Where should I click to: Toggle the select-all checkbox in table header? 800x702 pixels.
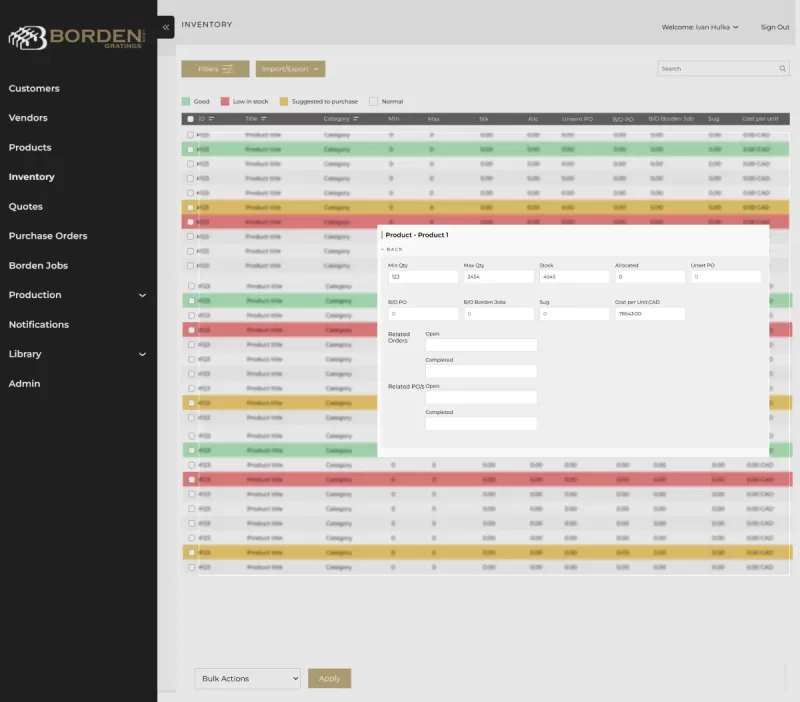(190, 119)
